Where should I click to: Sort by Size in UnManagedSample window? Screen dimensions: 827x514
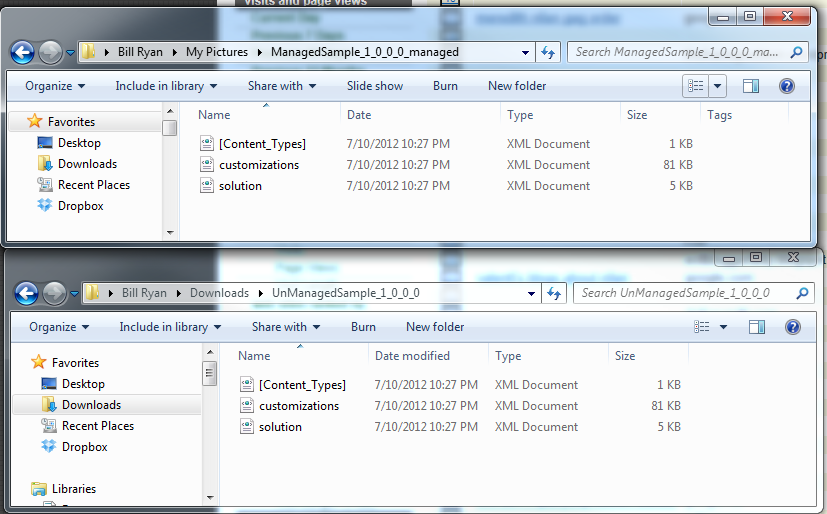[x=624, y=356]
